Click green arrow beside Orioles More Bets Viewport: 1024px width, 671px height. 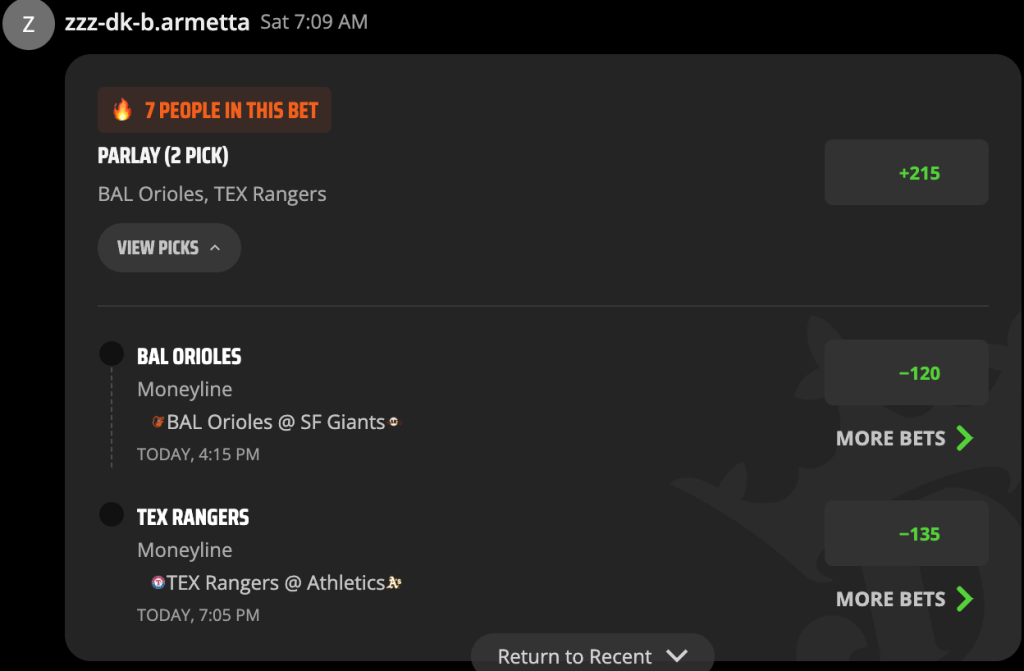point(965,438)
